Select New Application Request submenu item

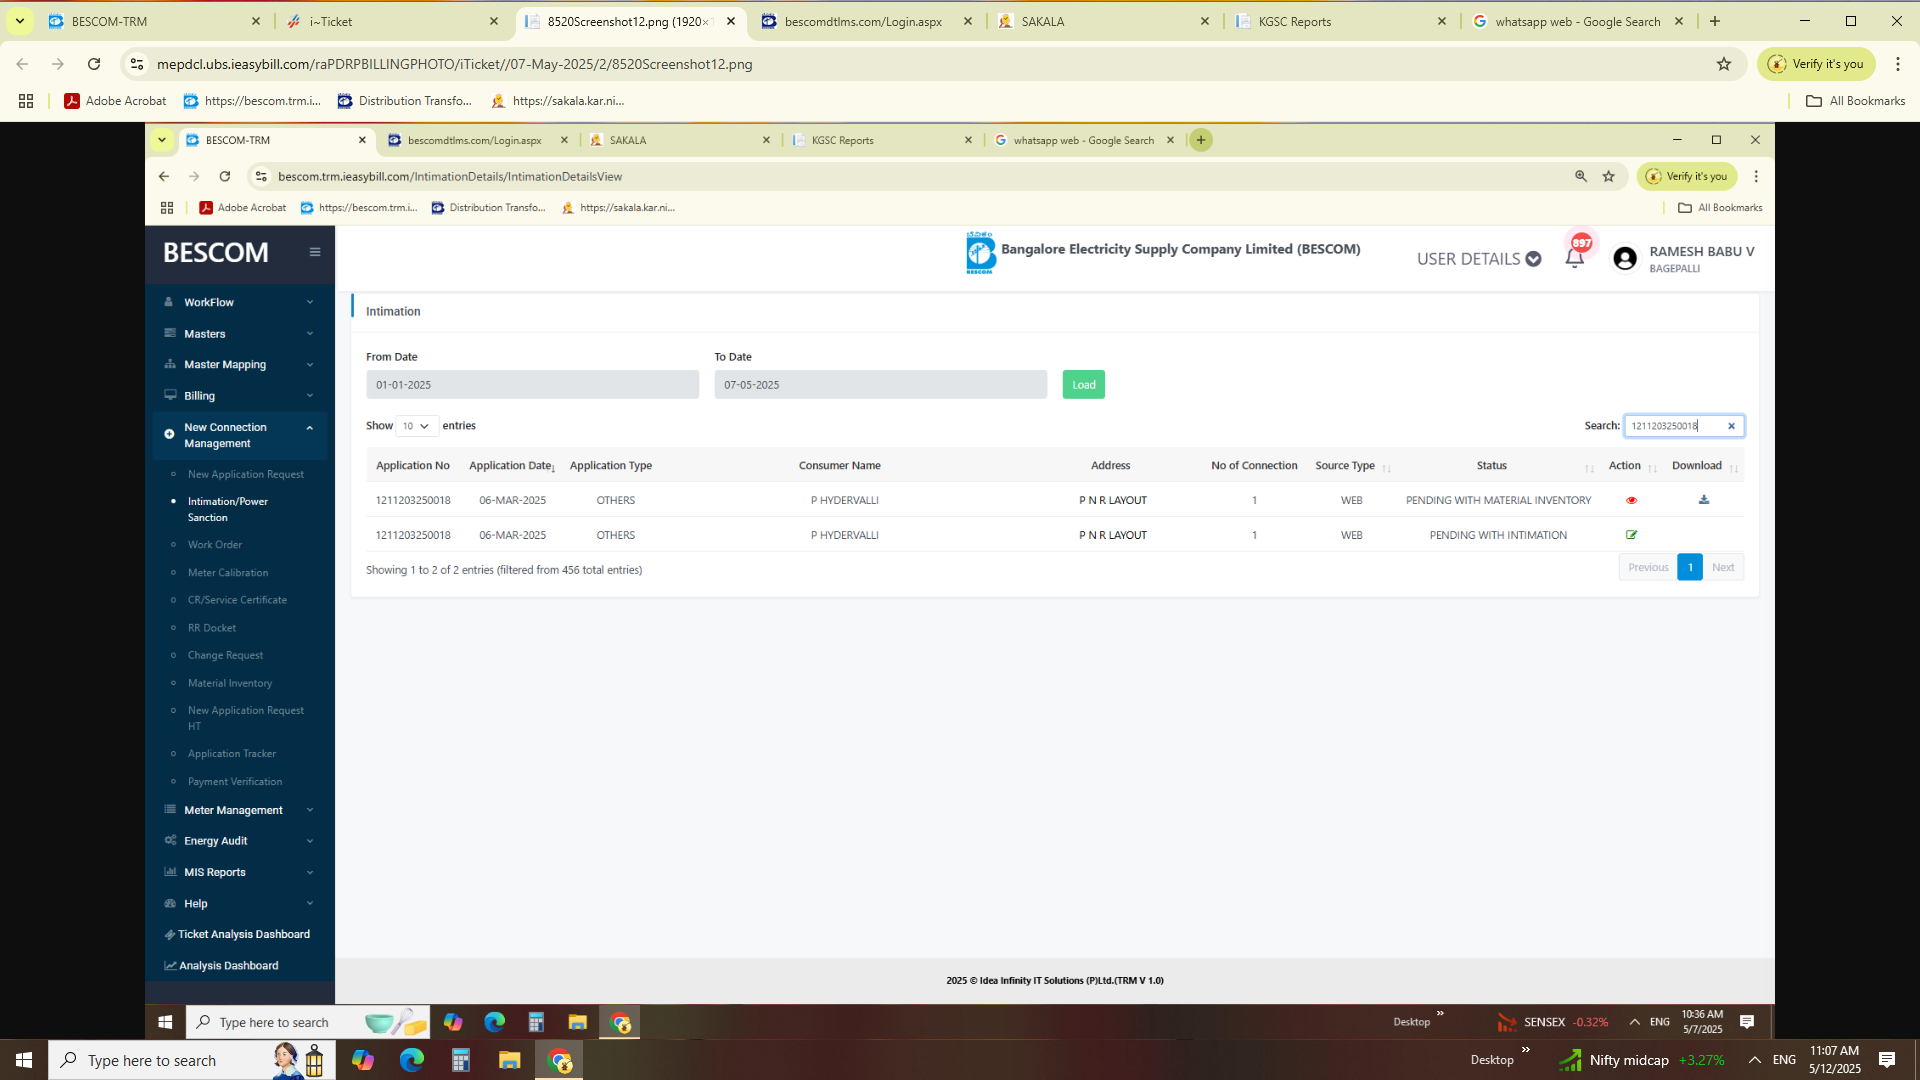tap(246, 474)
